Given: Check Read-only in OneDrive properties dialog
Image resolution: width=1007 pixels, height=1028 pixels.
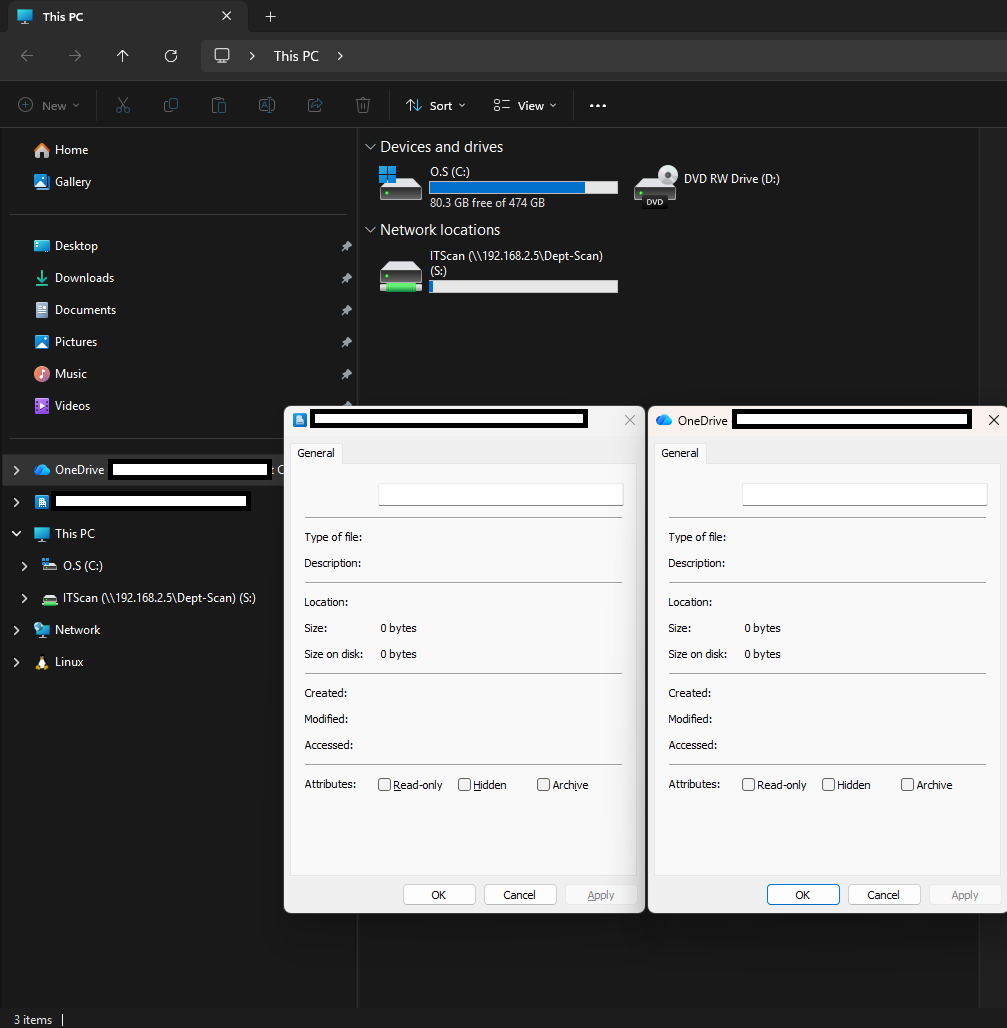Looking at the screenshot, I should tap(749, 785).
